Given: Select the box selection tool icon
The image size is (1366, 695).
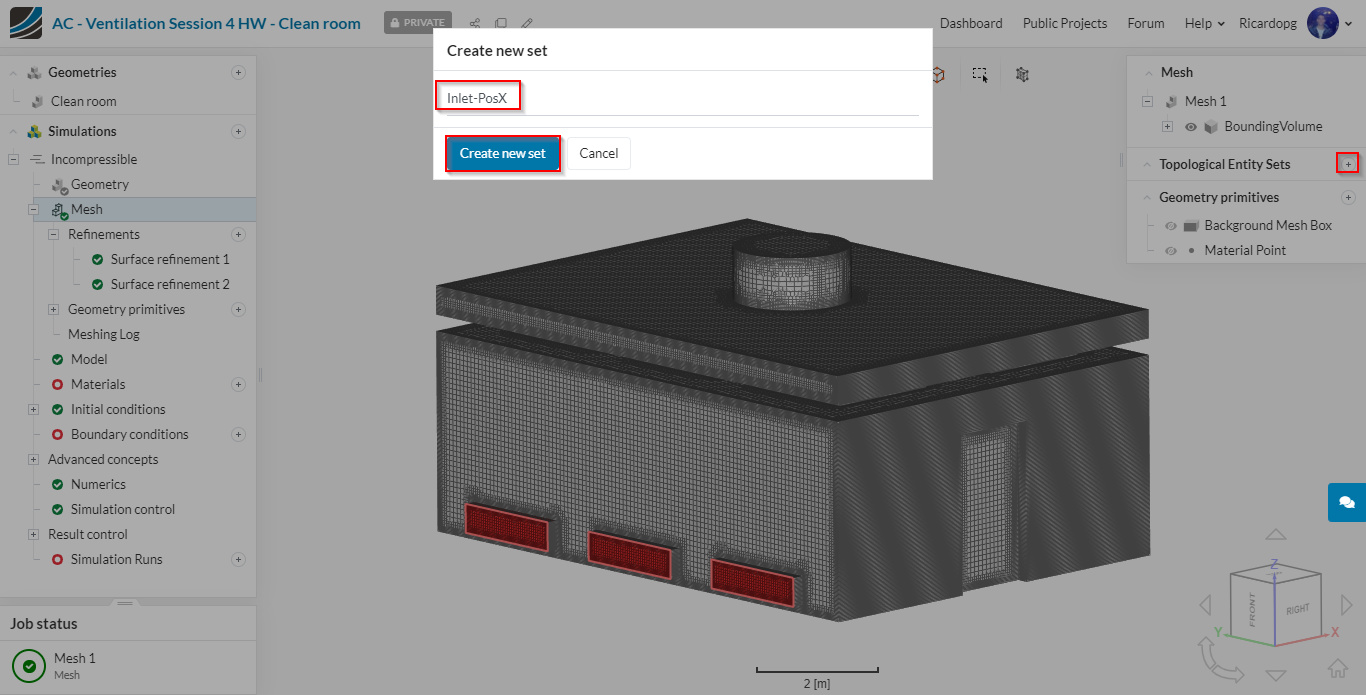Looking at the screenshot, I should click(x=980, y=75).
